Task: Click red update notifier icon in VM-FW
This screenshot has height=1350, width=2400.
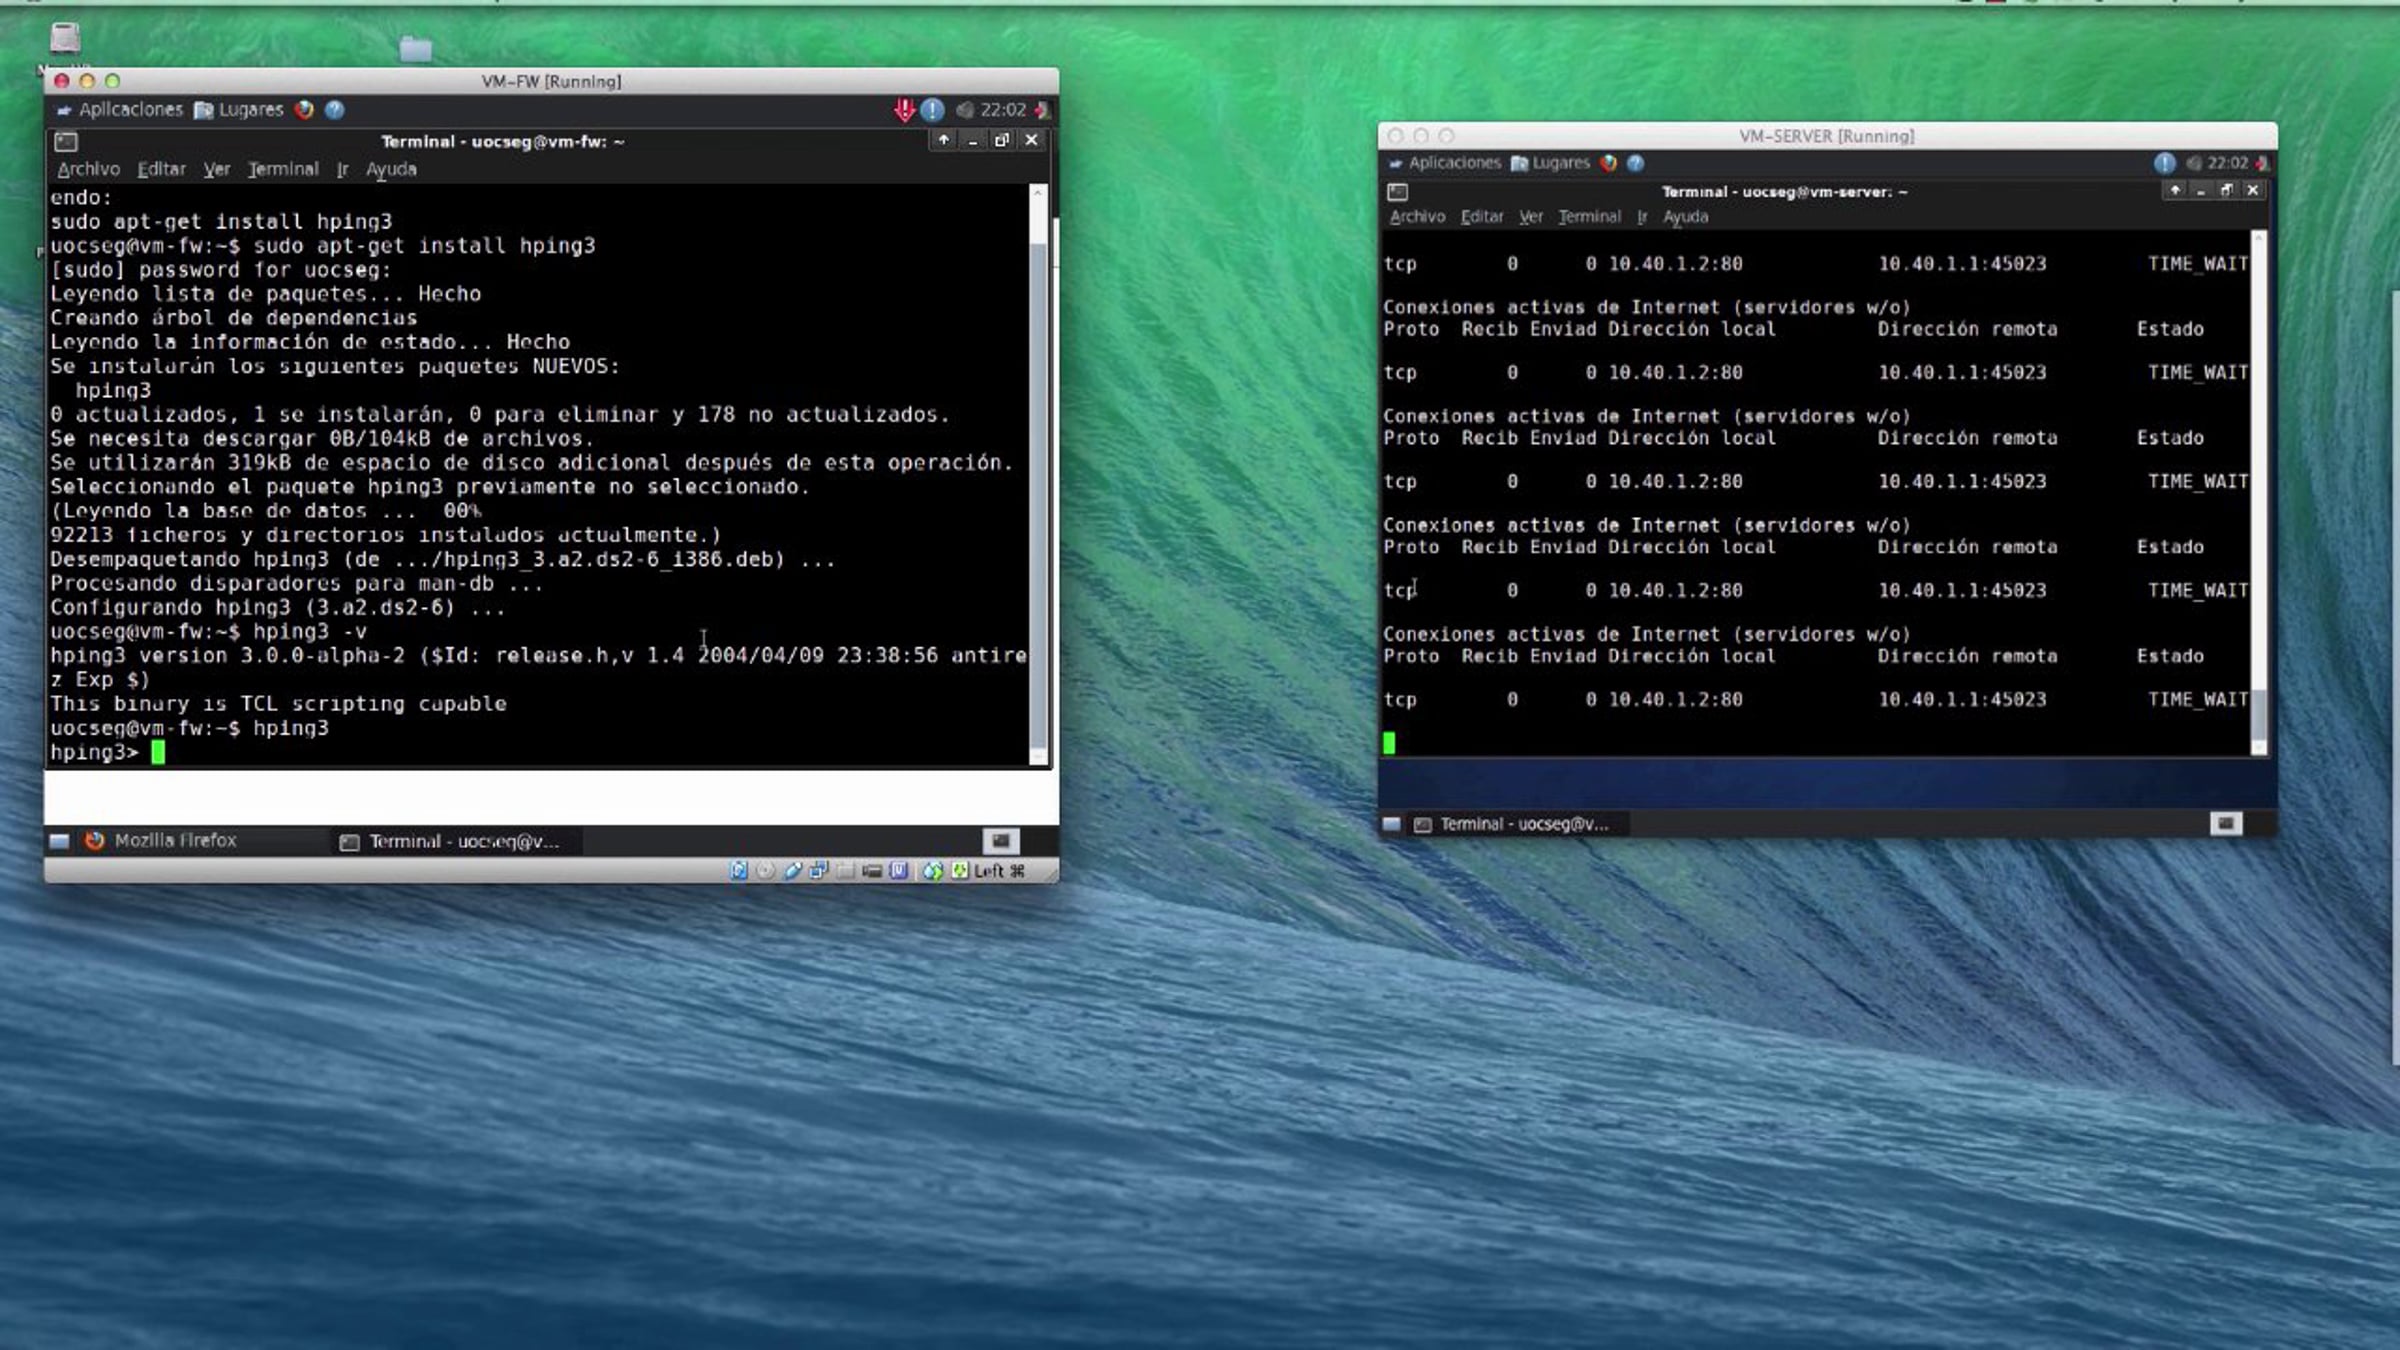Action: (x=904, y=110)
